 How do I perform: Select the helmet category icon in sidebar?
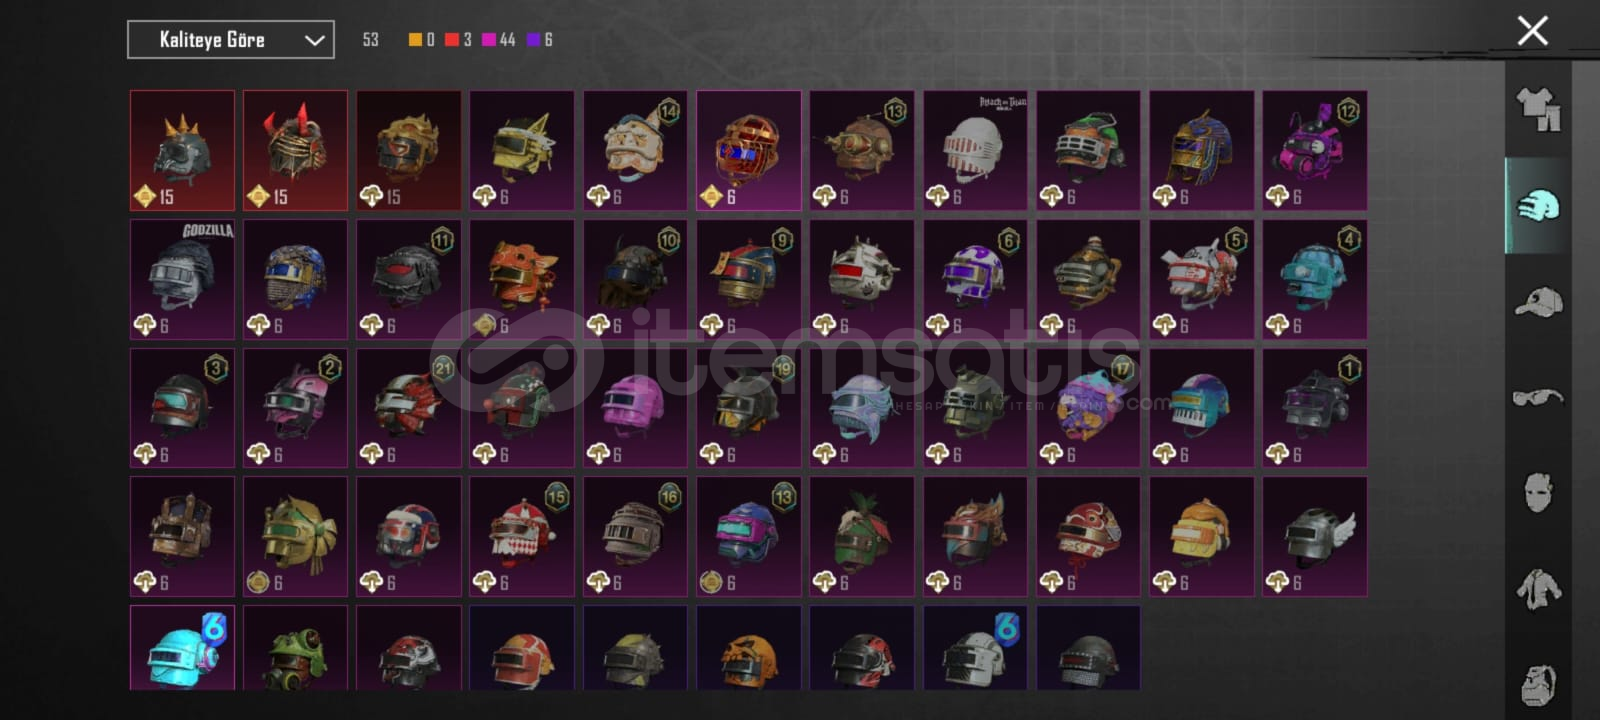(x=1538, y=205)
